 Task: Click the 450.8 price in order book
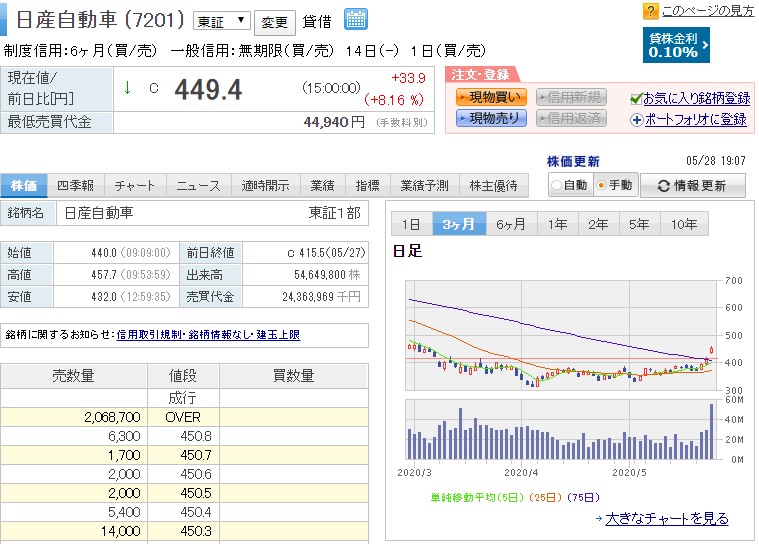coord(196,436)
